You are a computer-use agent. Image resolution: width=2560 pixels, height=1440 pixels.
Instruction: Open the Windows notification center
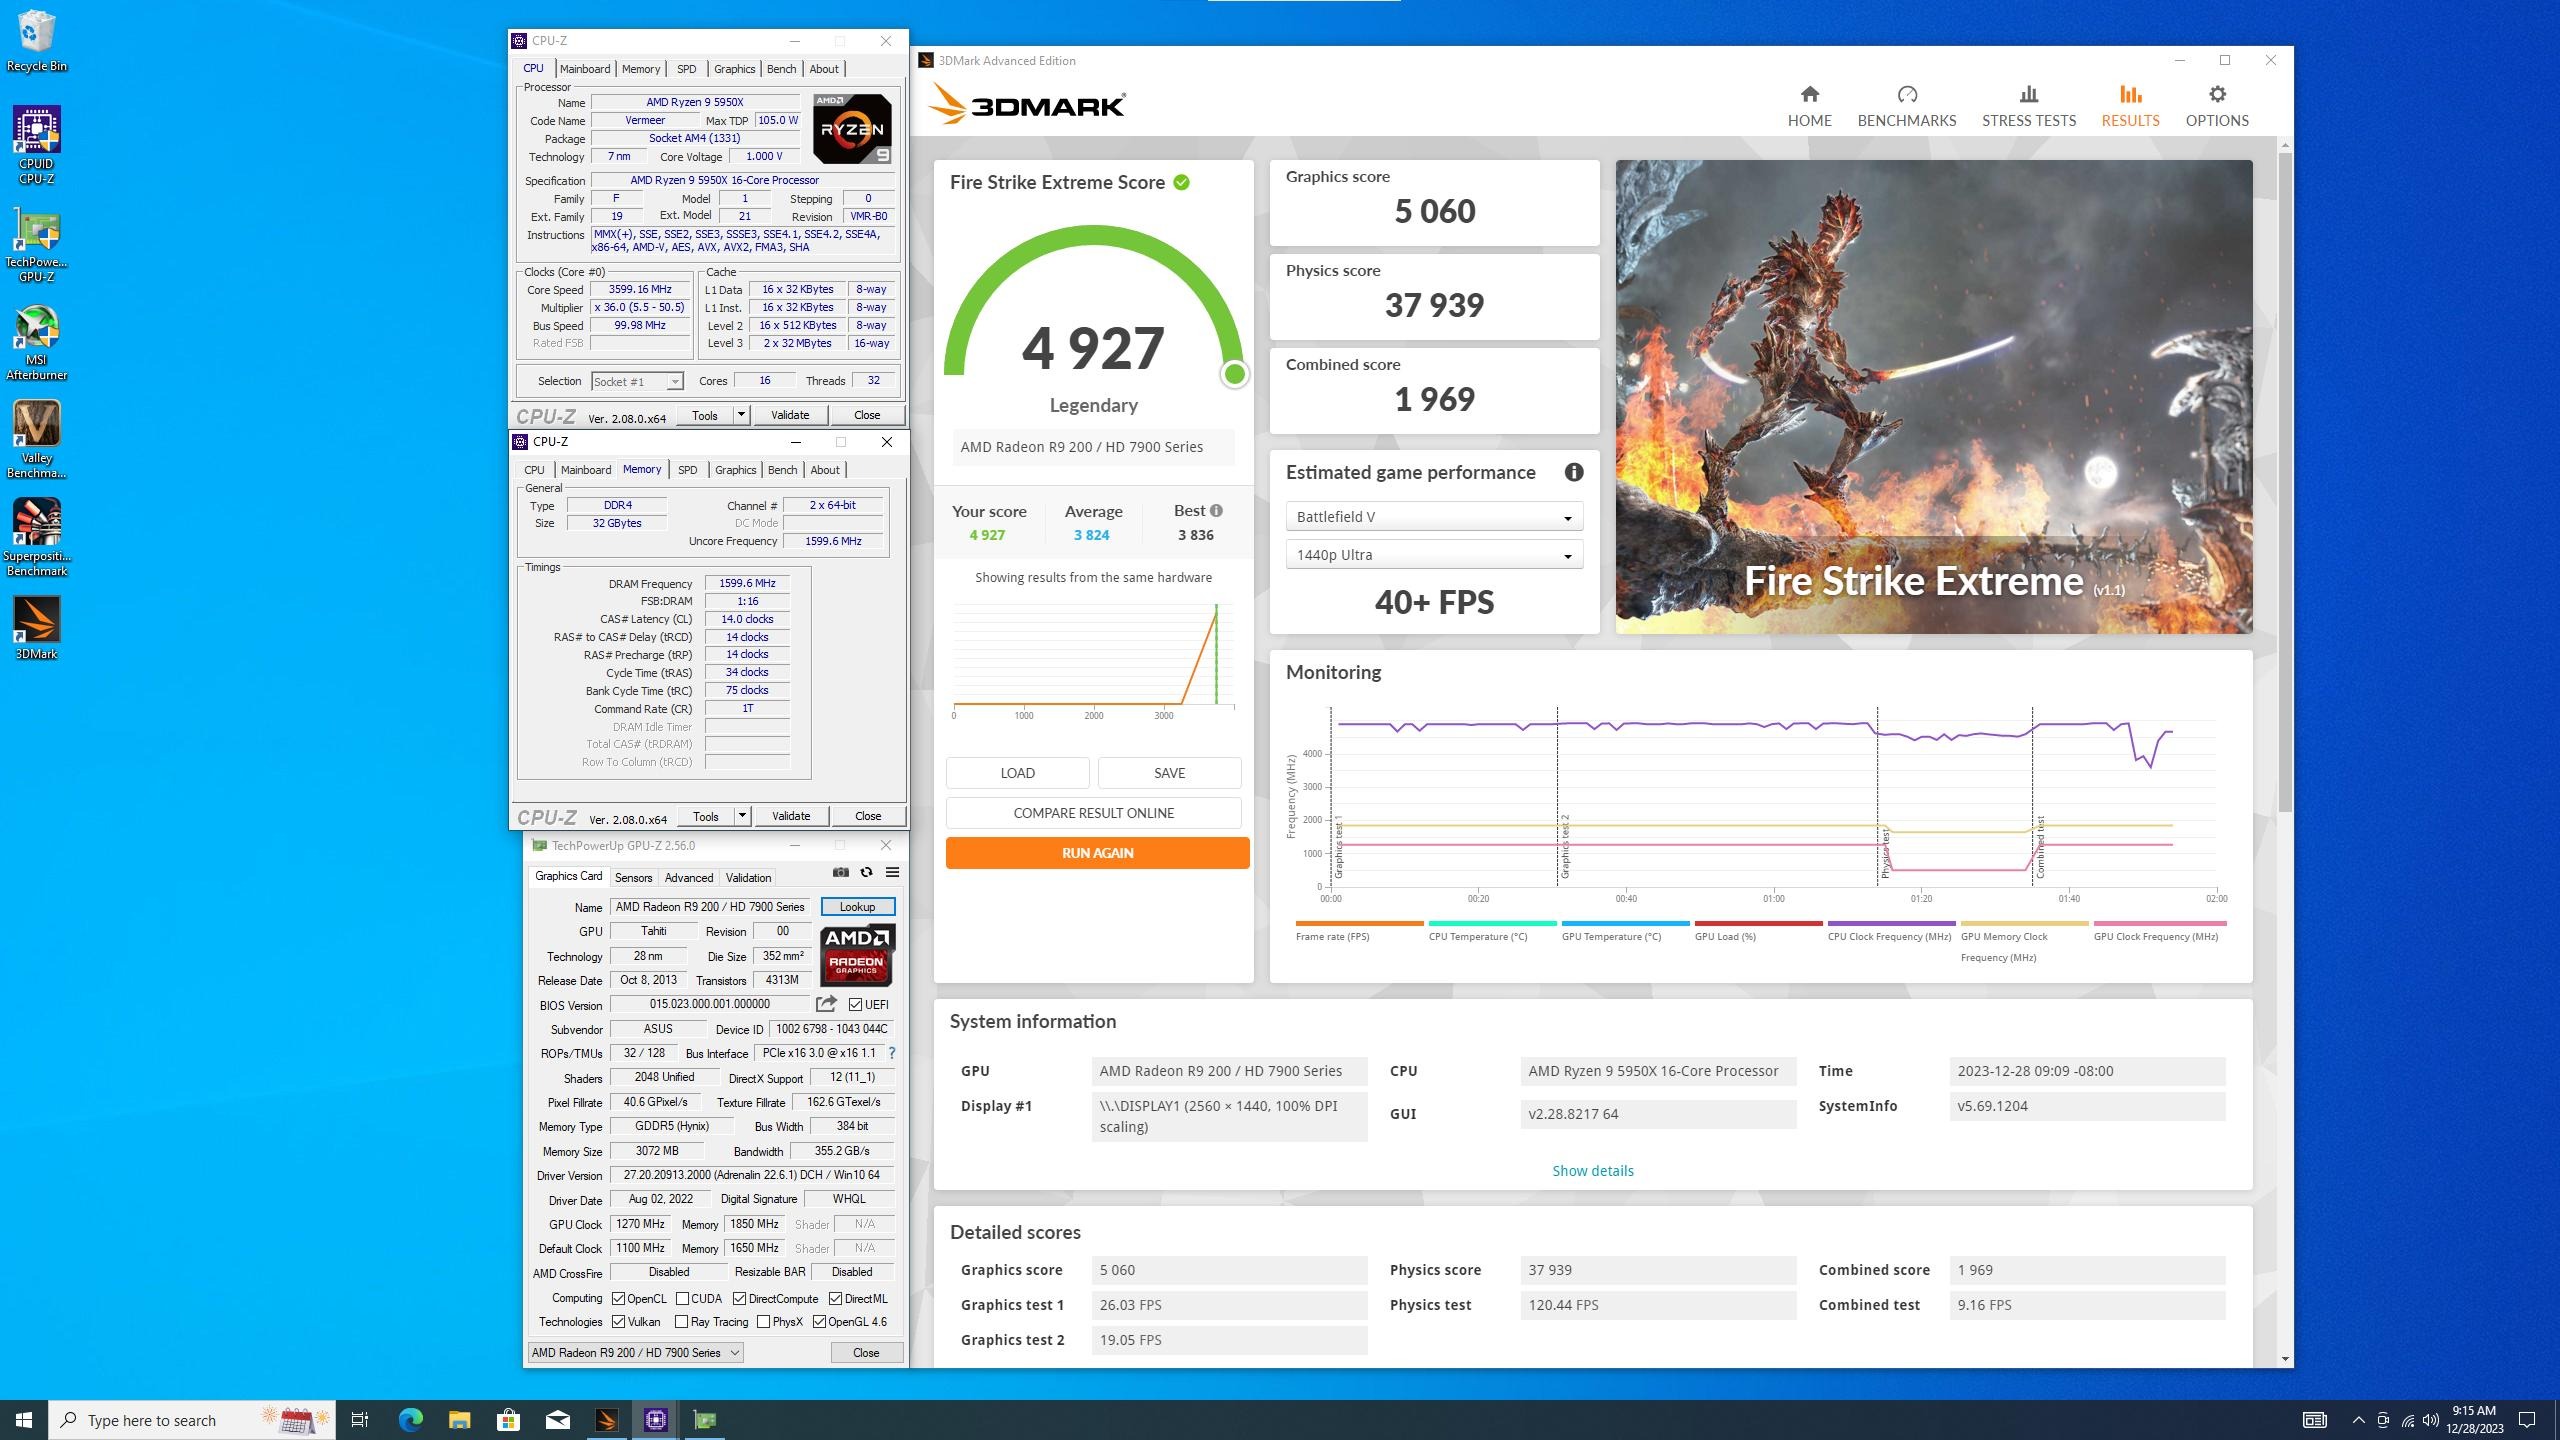click(2527, 1419)
